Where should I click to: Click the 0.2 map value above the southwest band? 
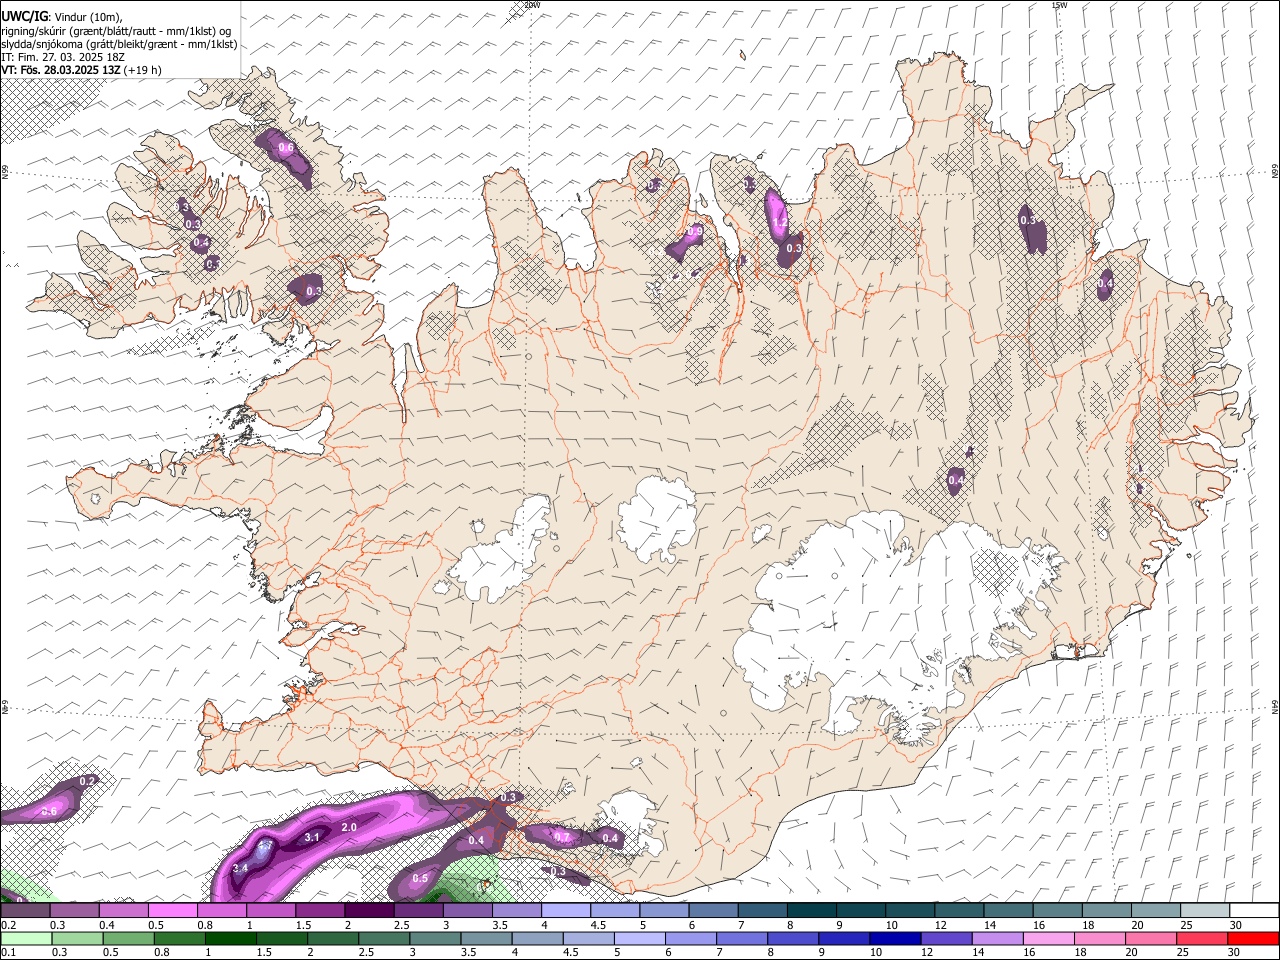pyautogui.click(x=87, y=781)
